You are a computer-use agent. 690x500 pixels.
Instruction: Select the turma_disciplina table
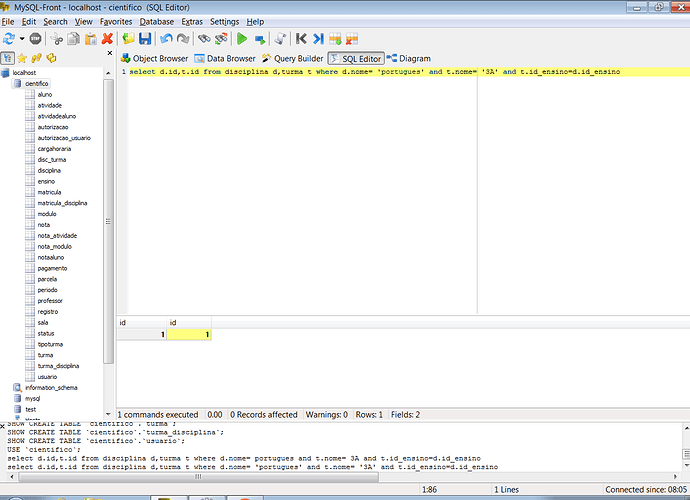tap(58, 365)
